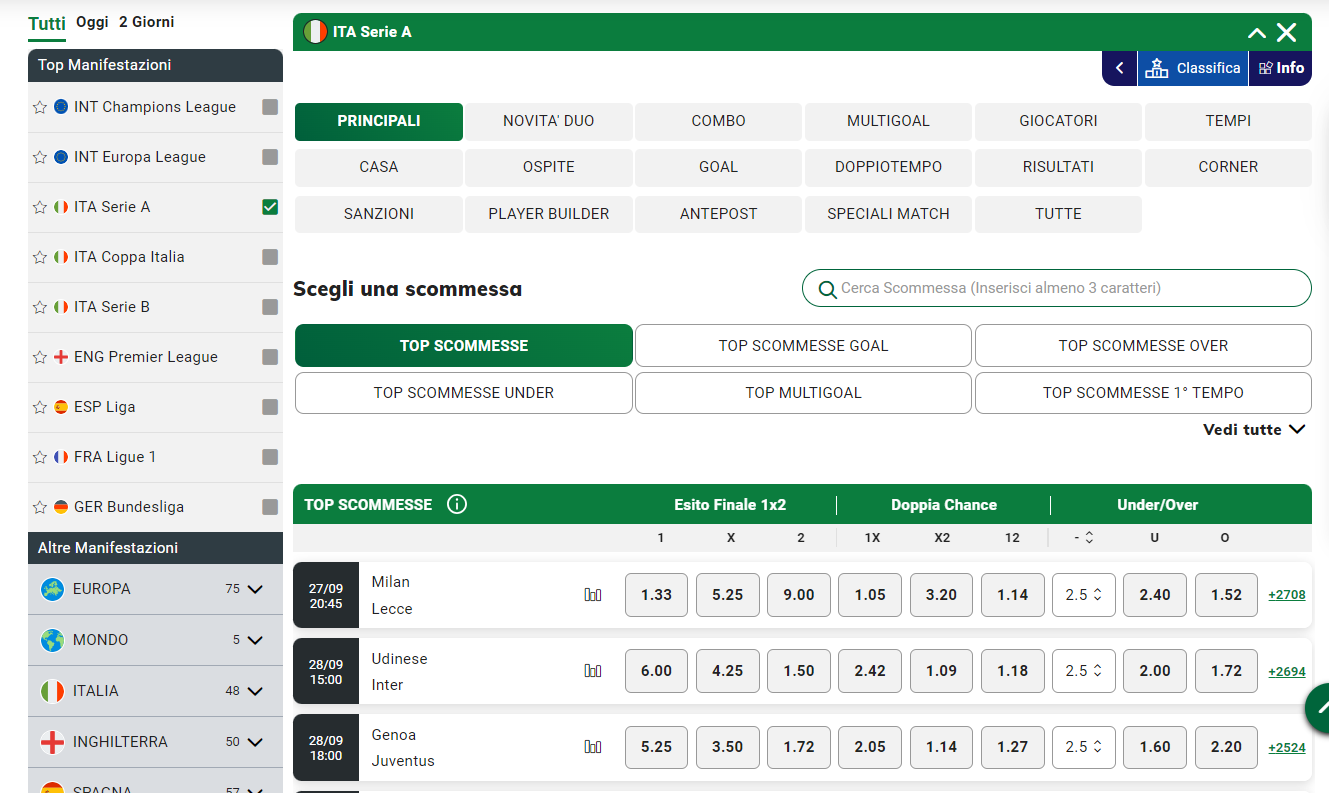The height and width of the screenshot is (793, 1329).
Task: Click the back arrow in the green header
Action: click(x=1119, y=68)
